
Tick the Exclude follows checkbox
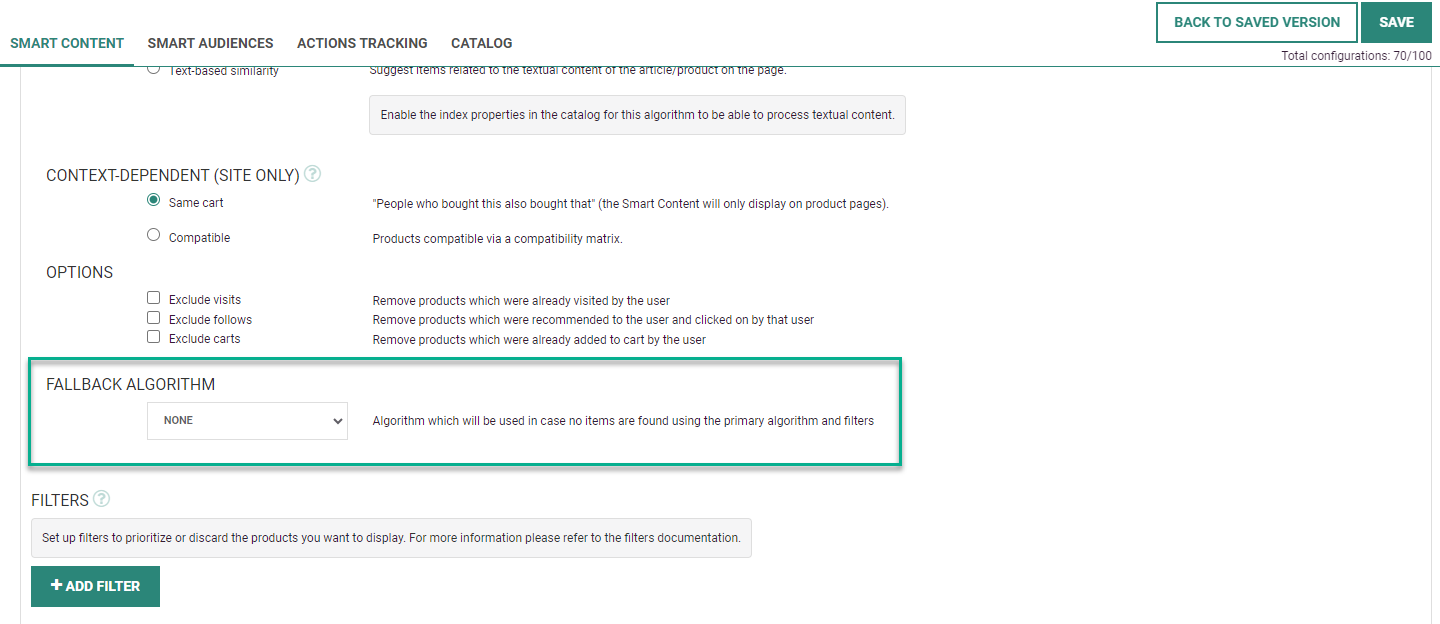click(x=153, y=318)
